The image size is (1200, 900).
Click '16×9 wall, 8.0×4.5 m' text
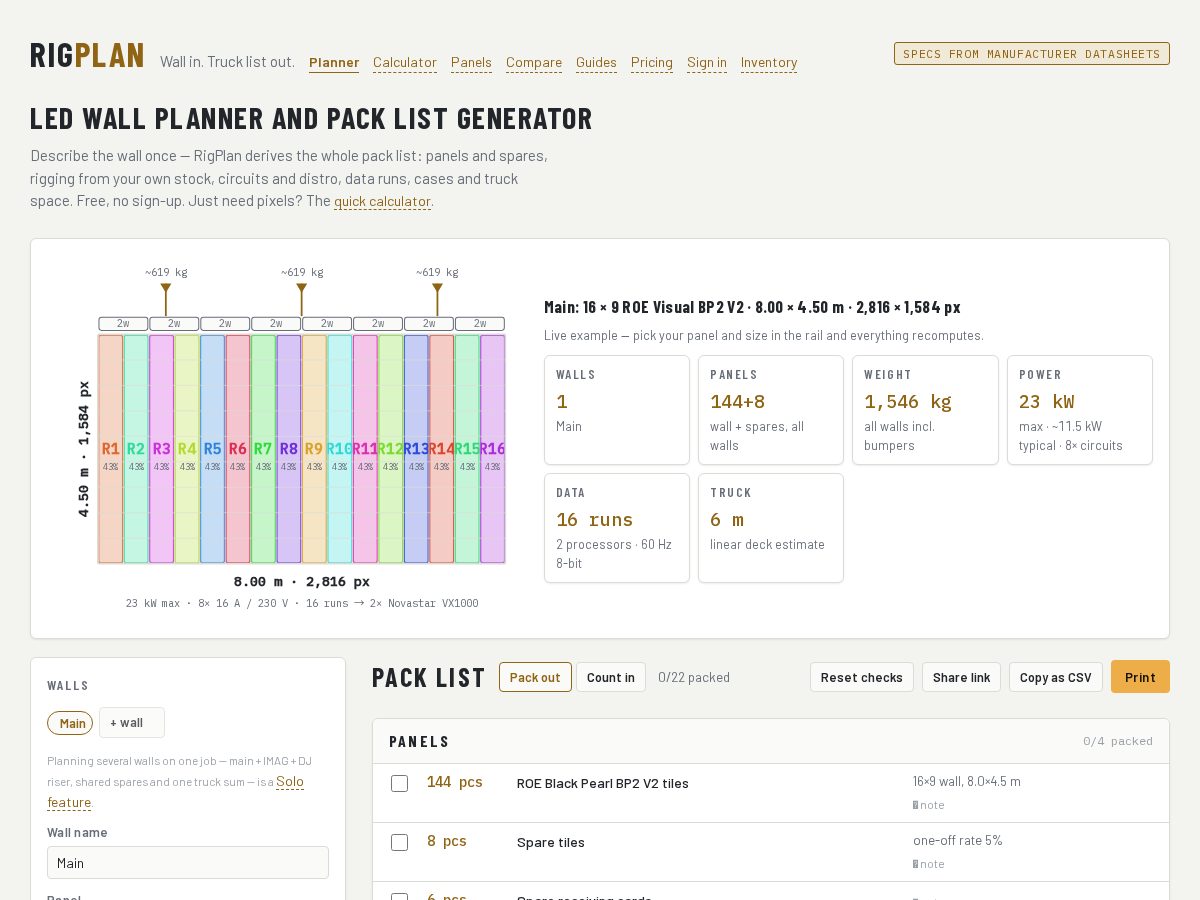point(967,782)
